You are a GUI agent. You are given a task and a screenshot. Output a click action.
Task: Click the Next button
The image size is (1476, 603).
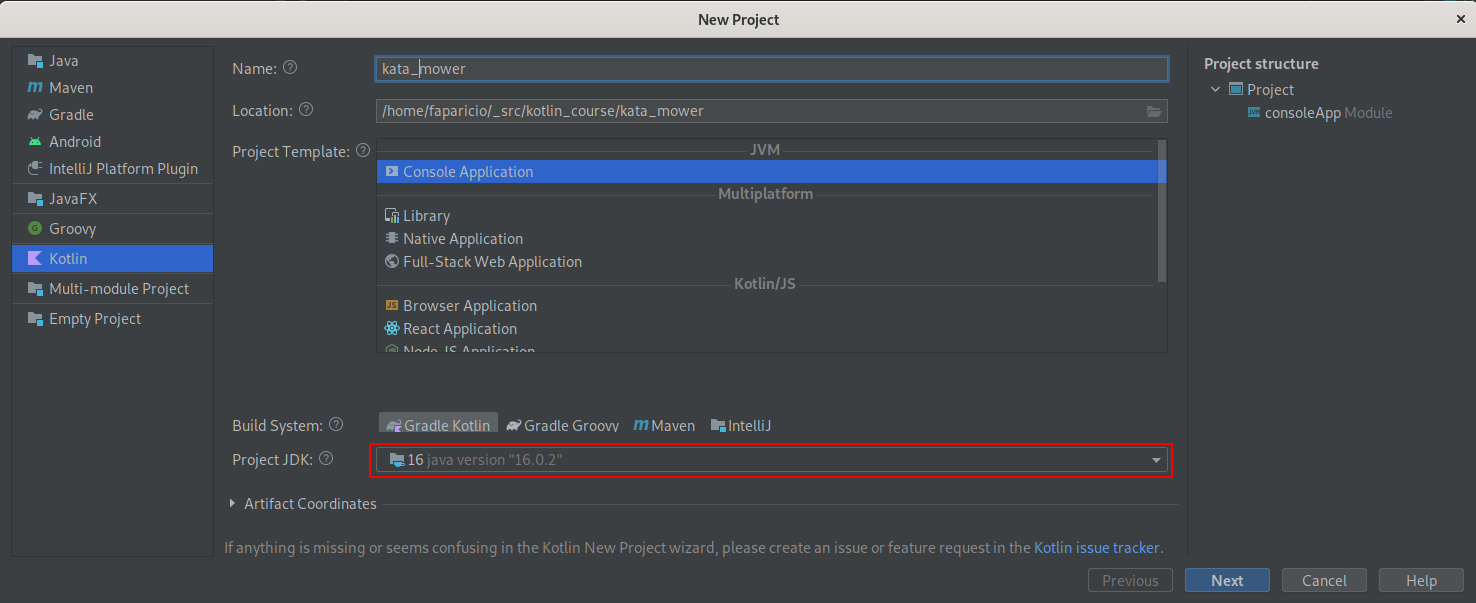(1227, 581)
